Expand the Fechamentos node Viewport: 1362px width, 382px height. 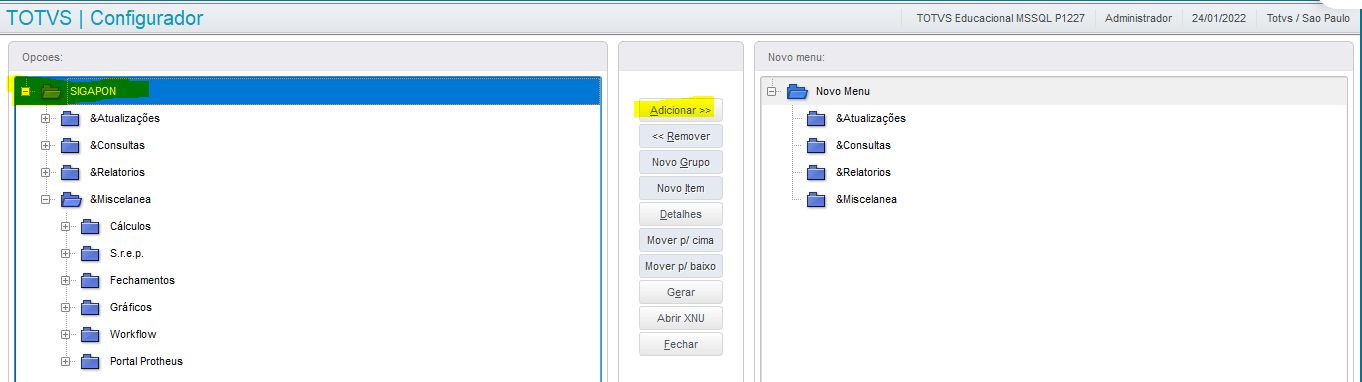[x=66, y=281]
